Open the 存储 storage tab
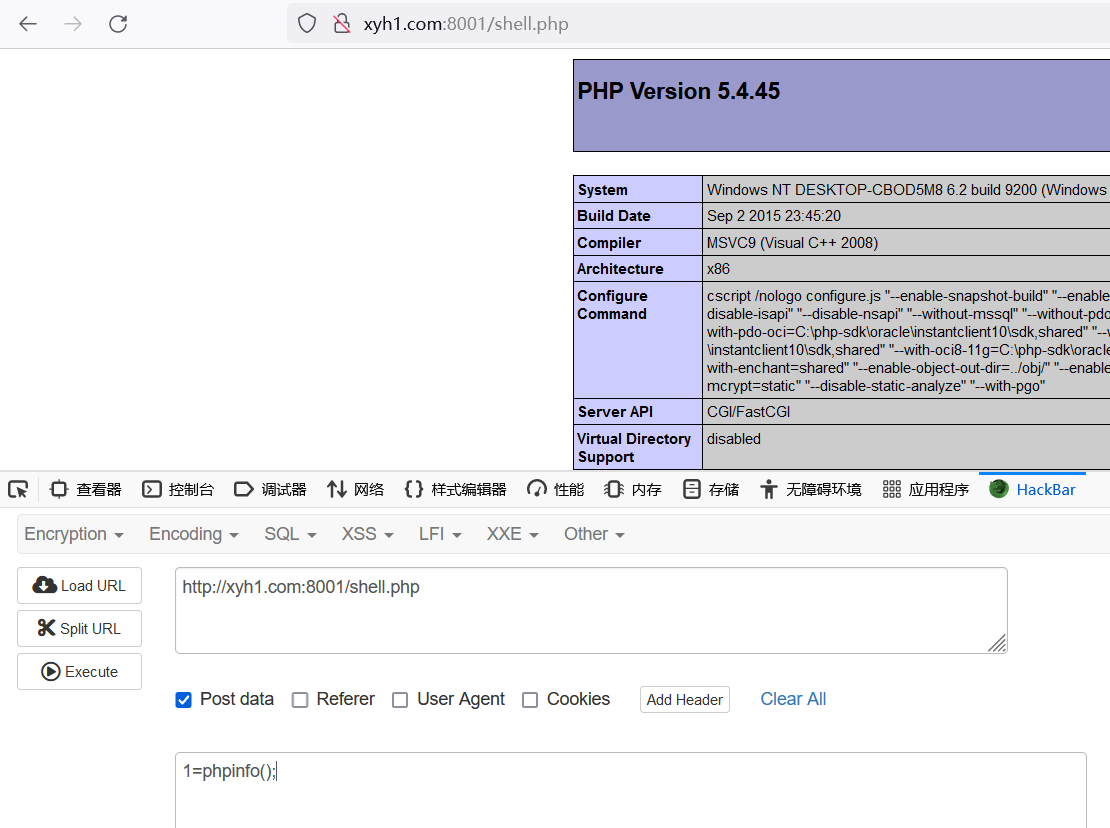The height and width of the screenshot is (828, 1110). pos(711,490)
